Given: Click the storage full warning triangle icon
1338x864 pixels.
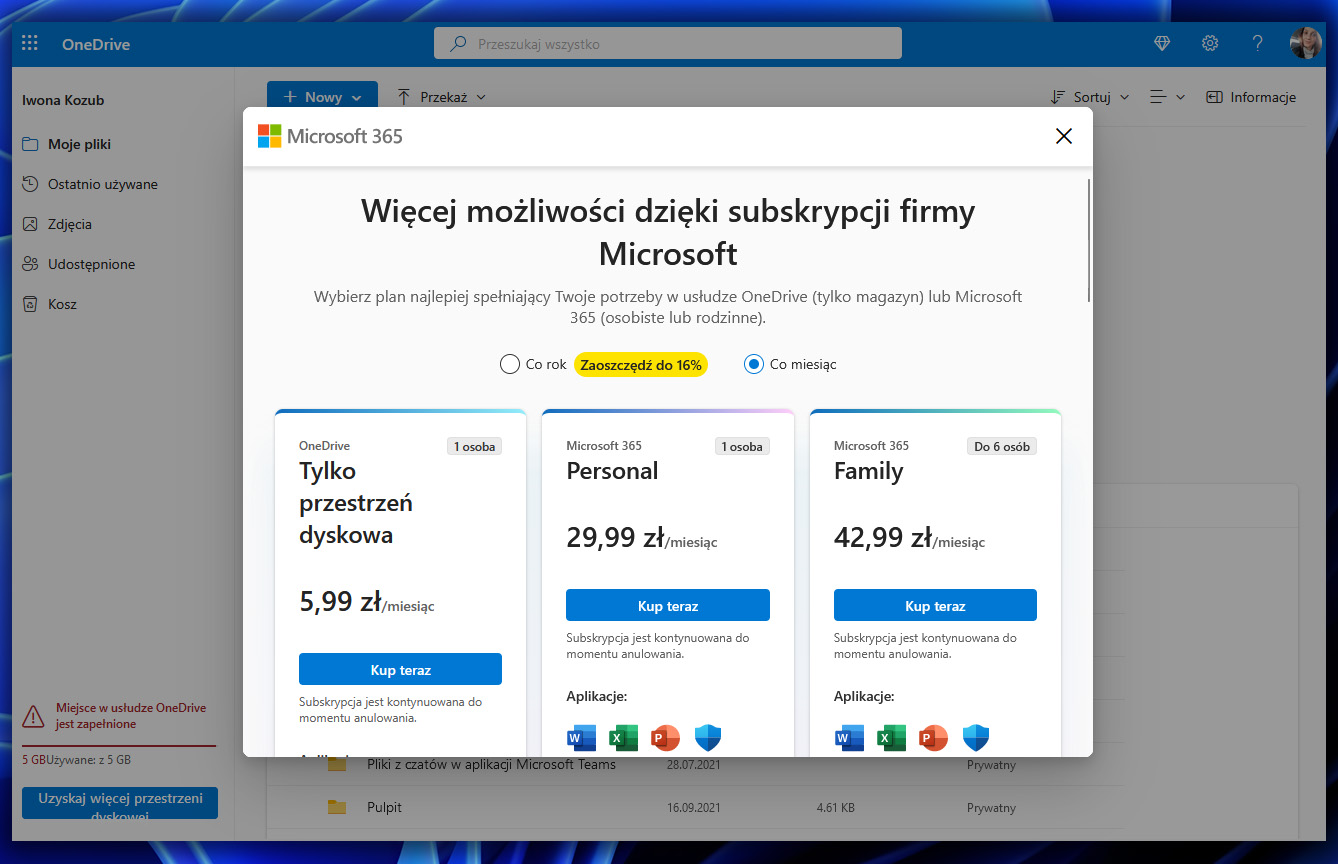Looking at the screenshot, I should pos(34,716).
